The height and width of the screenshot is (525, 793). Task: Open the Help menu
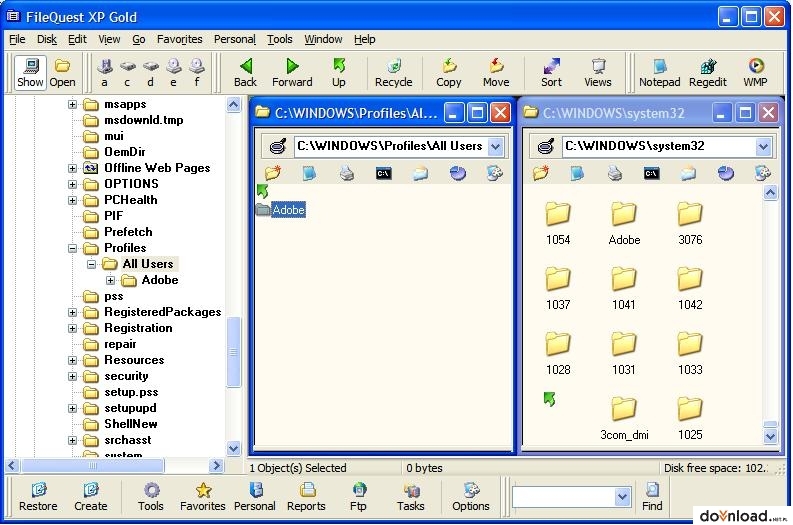pos(365,39)
